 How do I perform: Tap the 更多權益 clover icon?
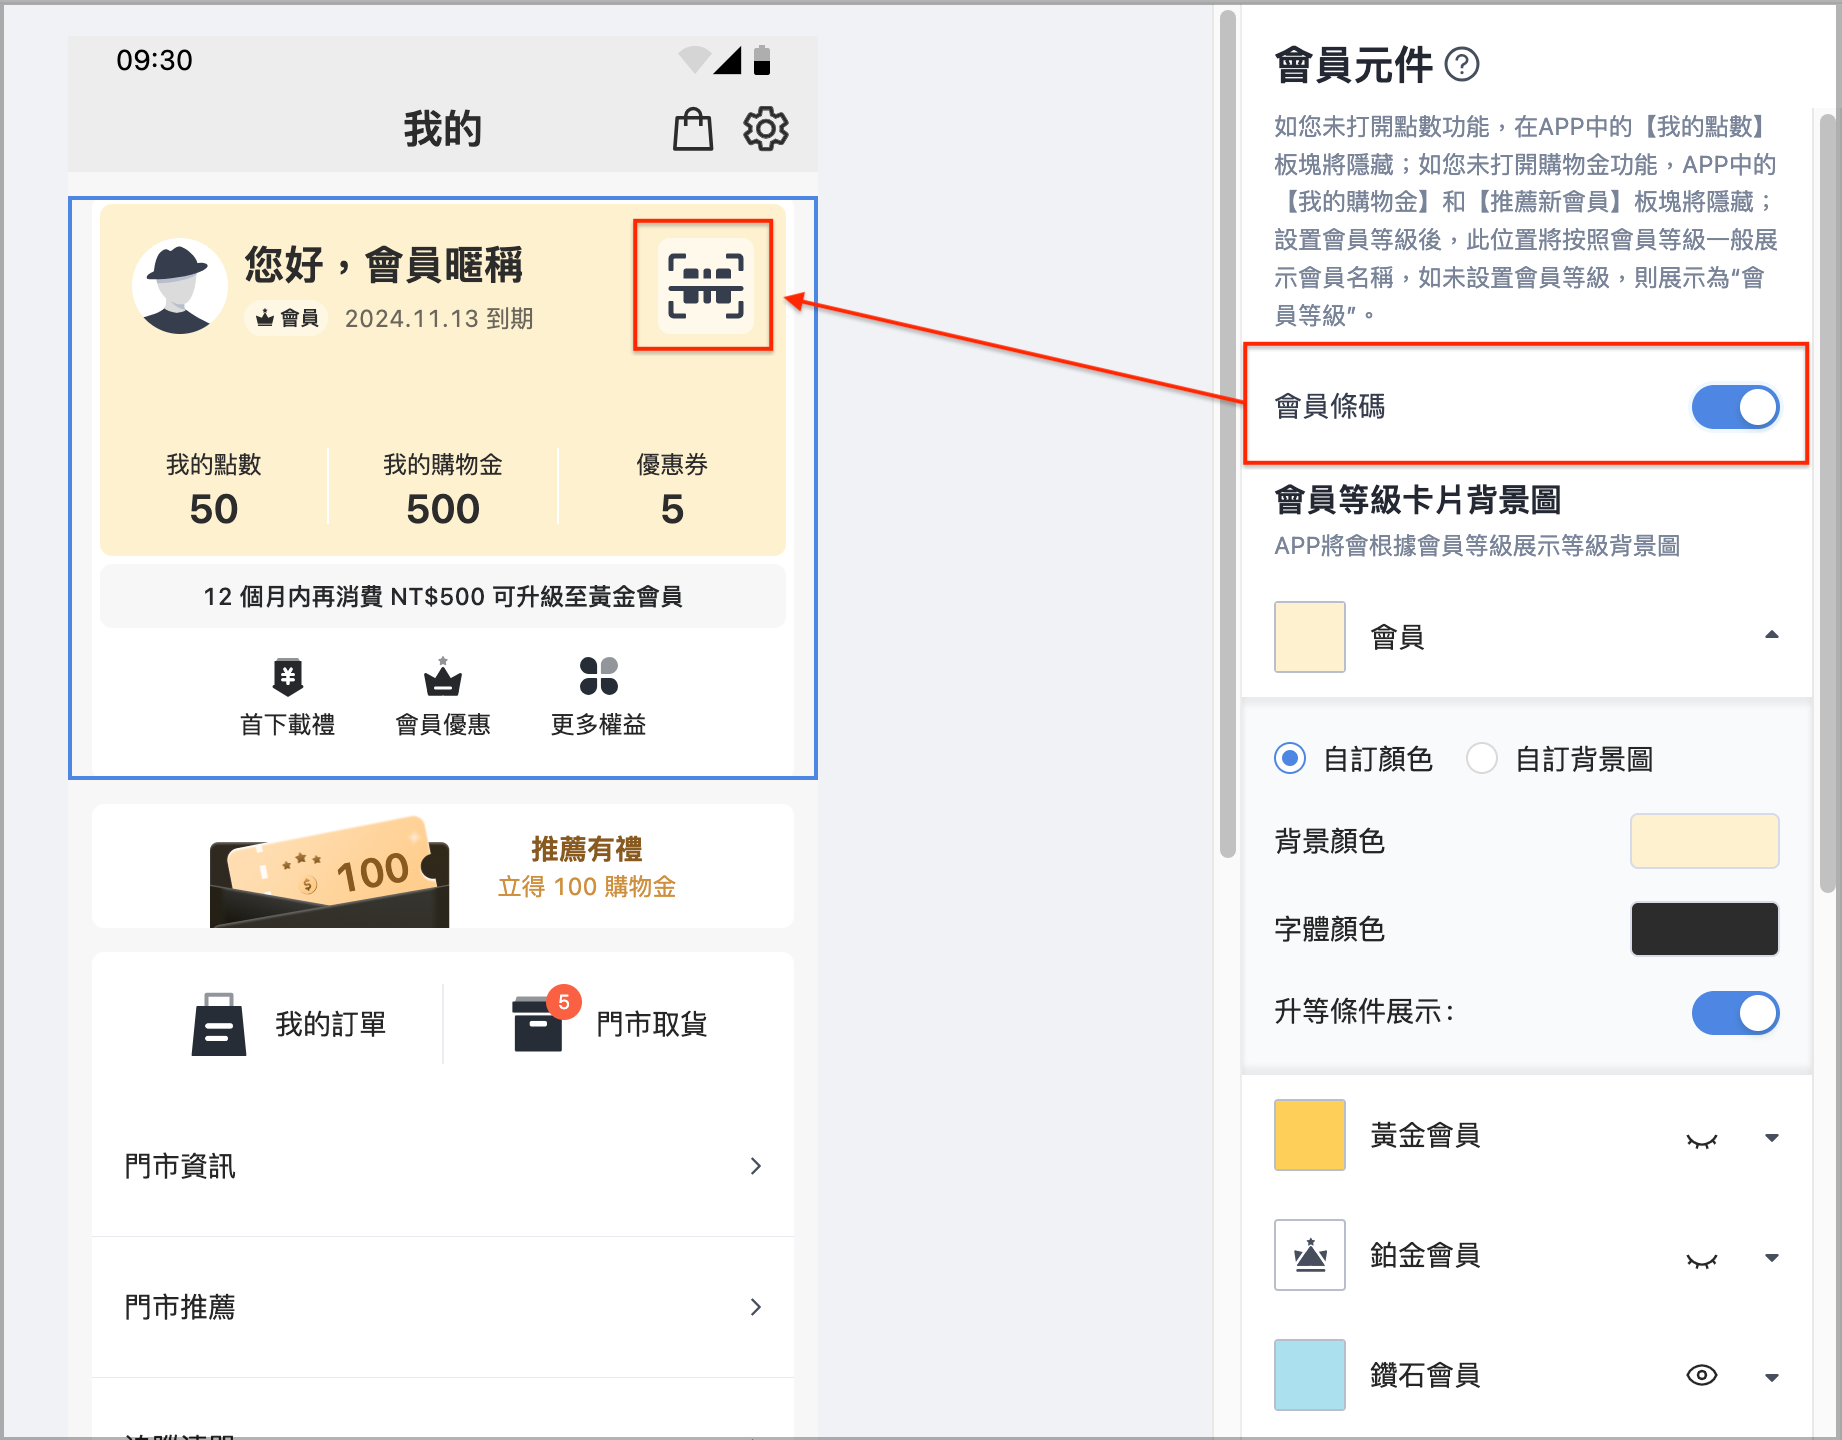[598, 677]
